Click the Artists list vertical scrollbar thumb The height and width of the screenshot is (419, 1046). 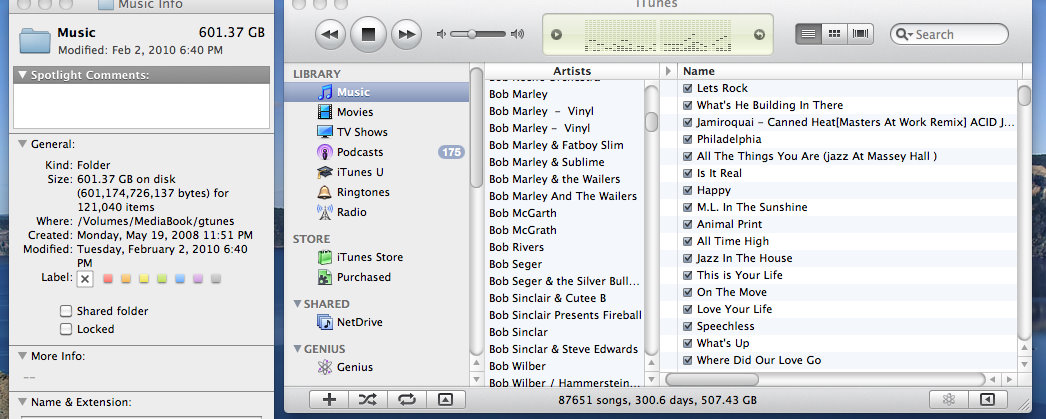click(x=652, y=121)
